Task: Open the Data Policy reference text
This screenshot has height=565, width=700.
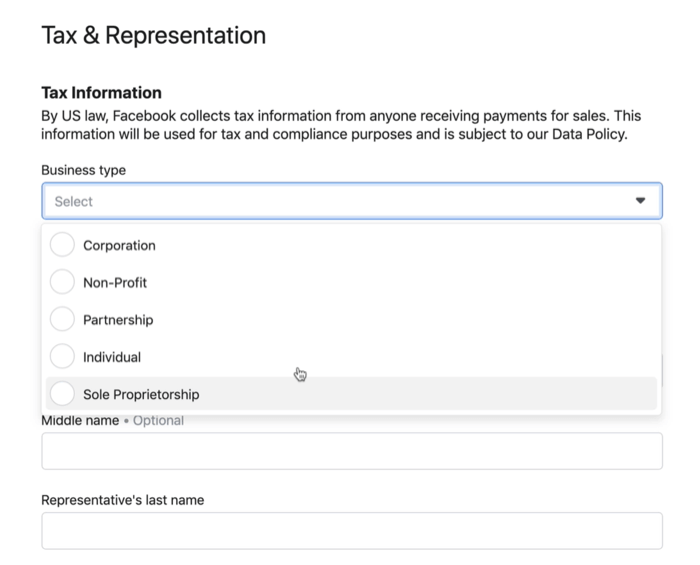Action: click(x=589, y=134)
